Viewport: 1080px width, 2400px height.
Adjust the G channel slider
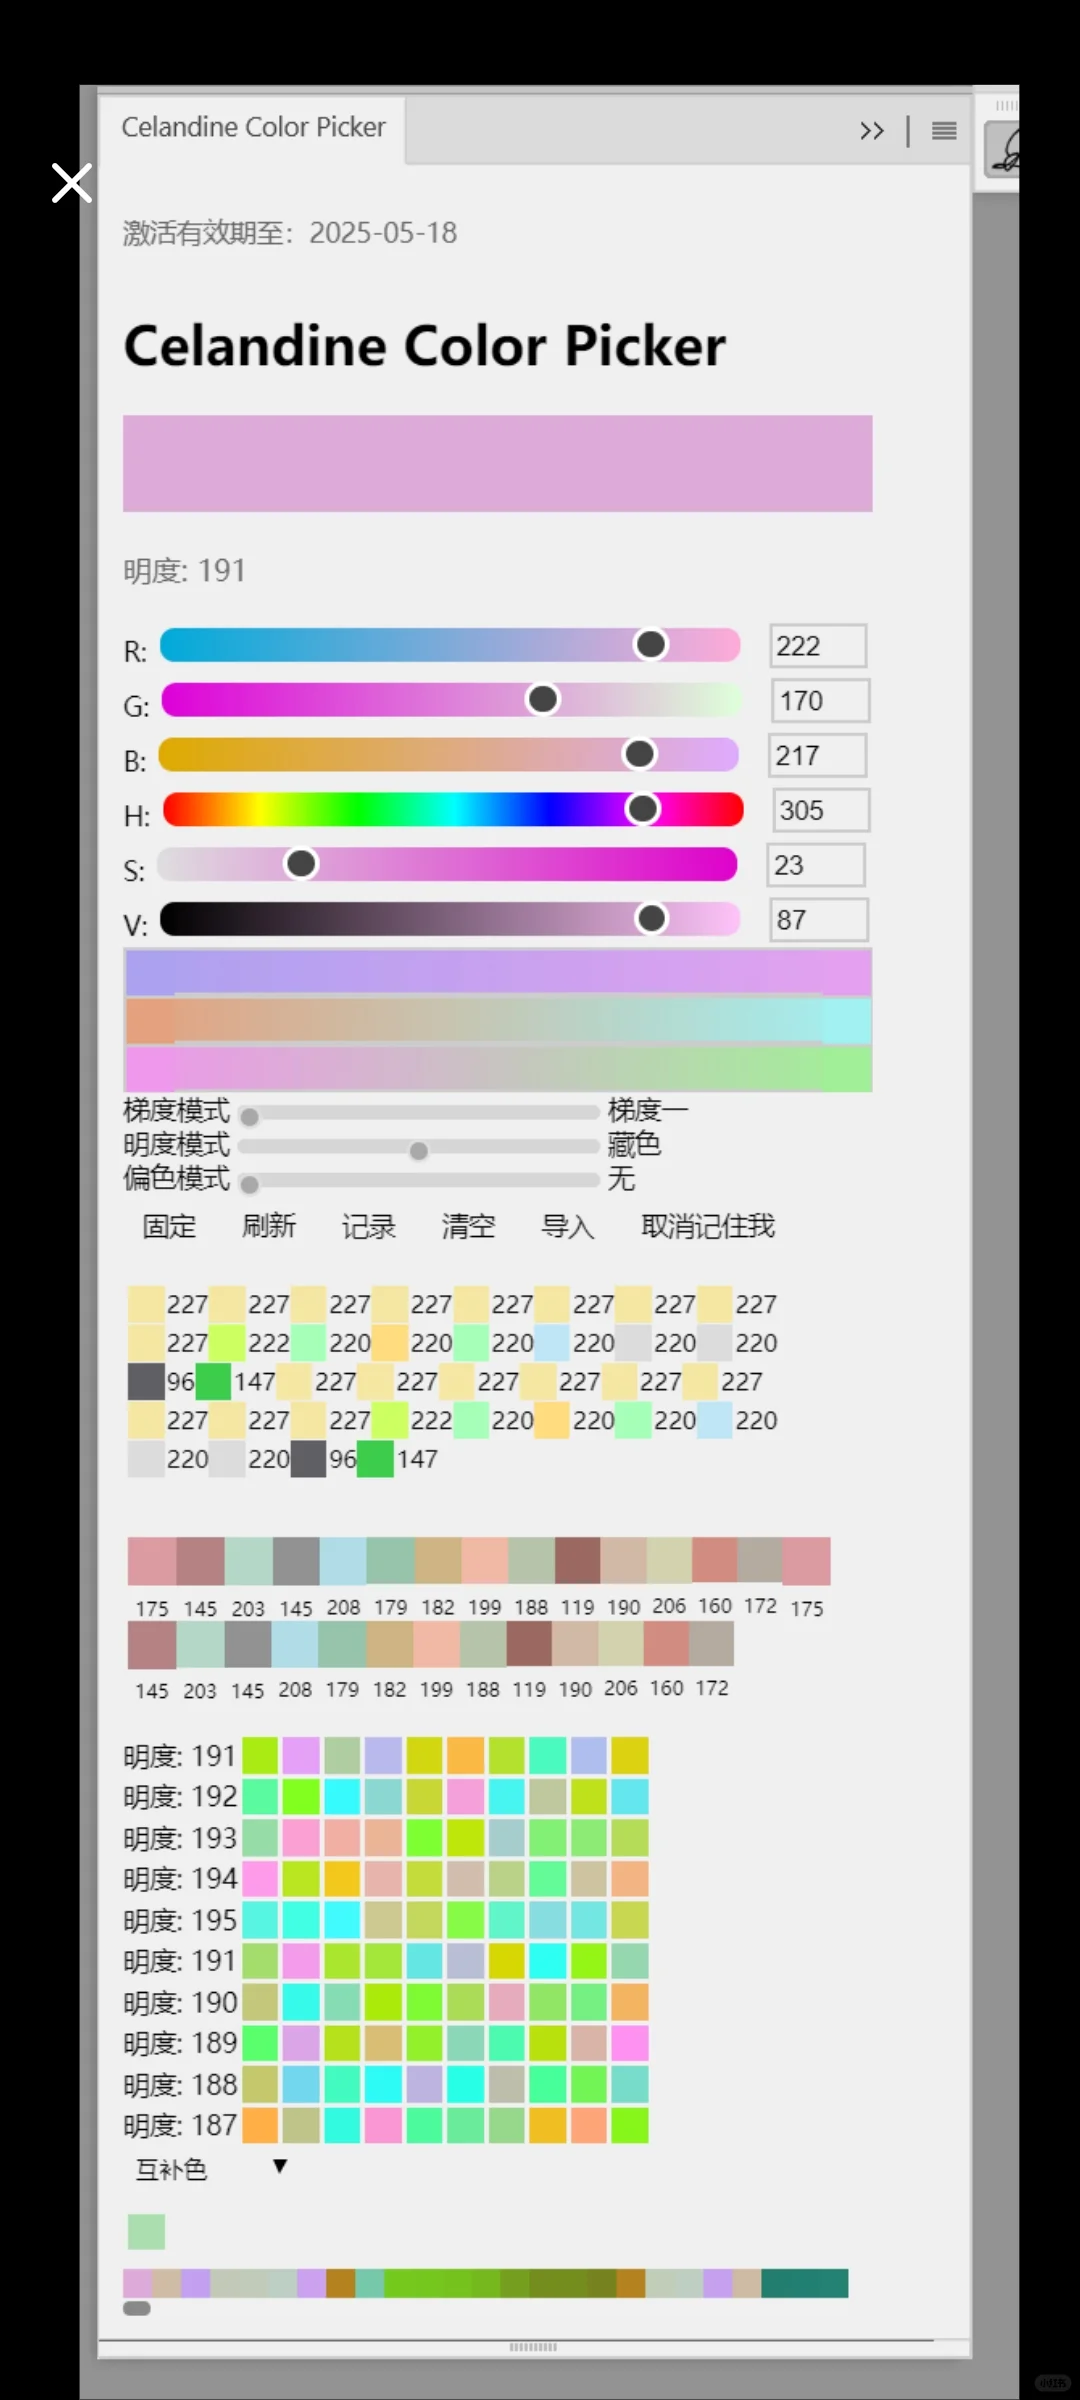450,700
